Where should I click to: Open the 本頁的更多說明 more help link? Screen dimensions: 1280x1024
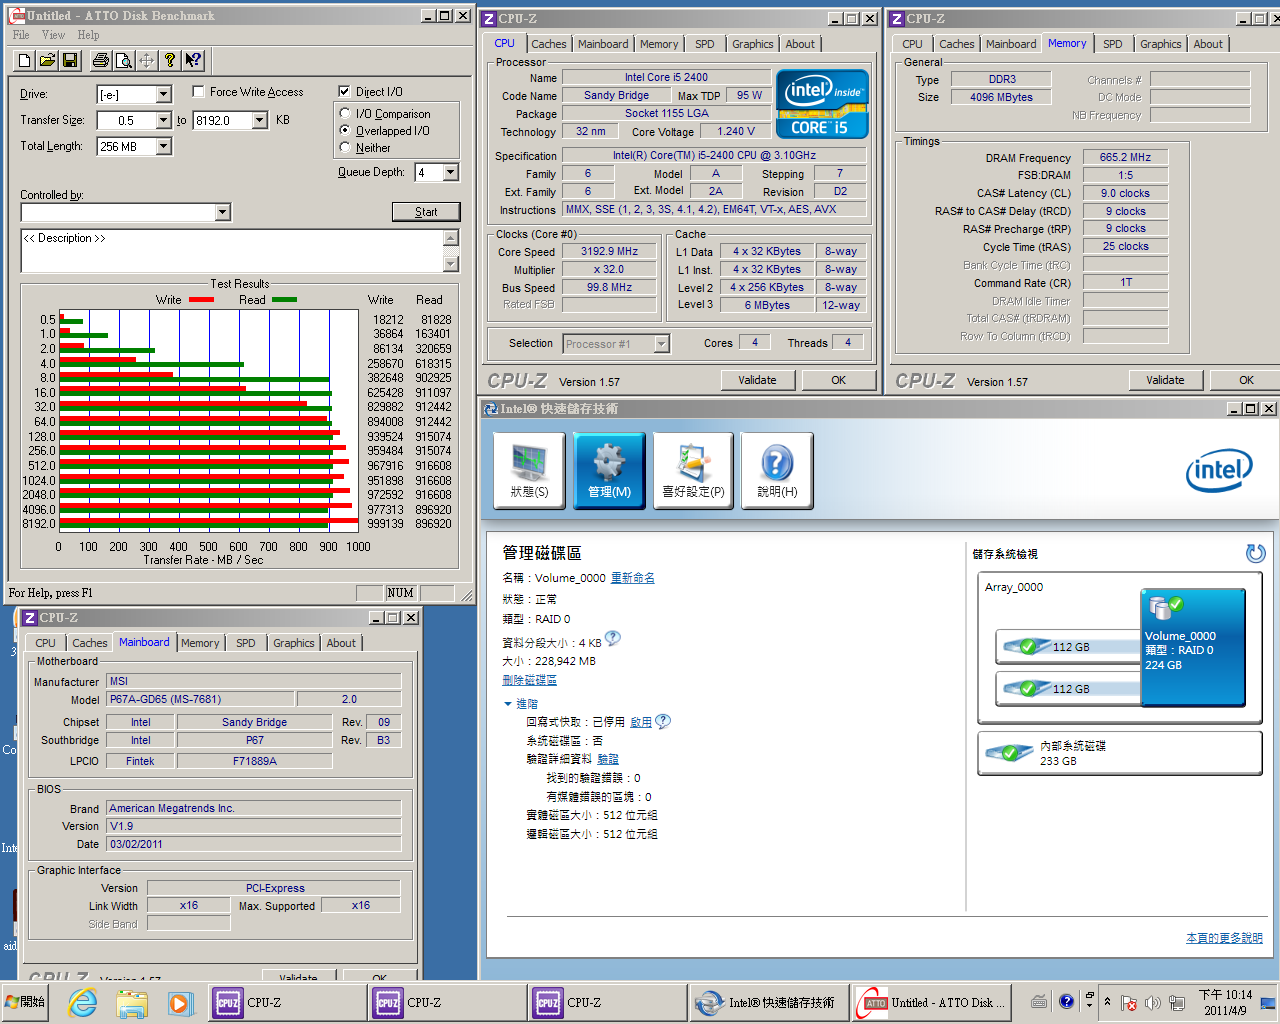point(1224,938)
